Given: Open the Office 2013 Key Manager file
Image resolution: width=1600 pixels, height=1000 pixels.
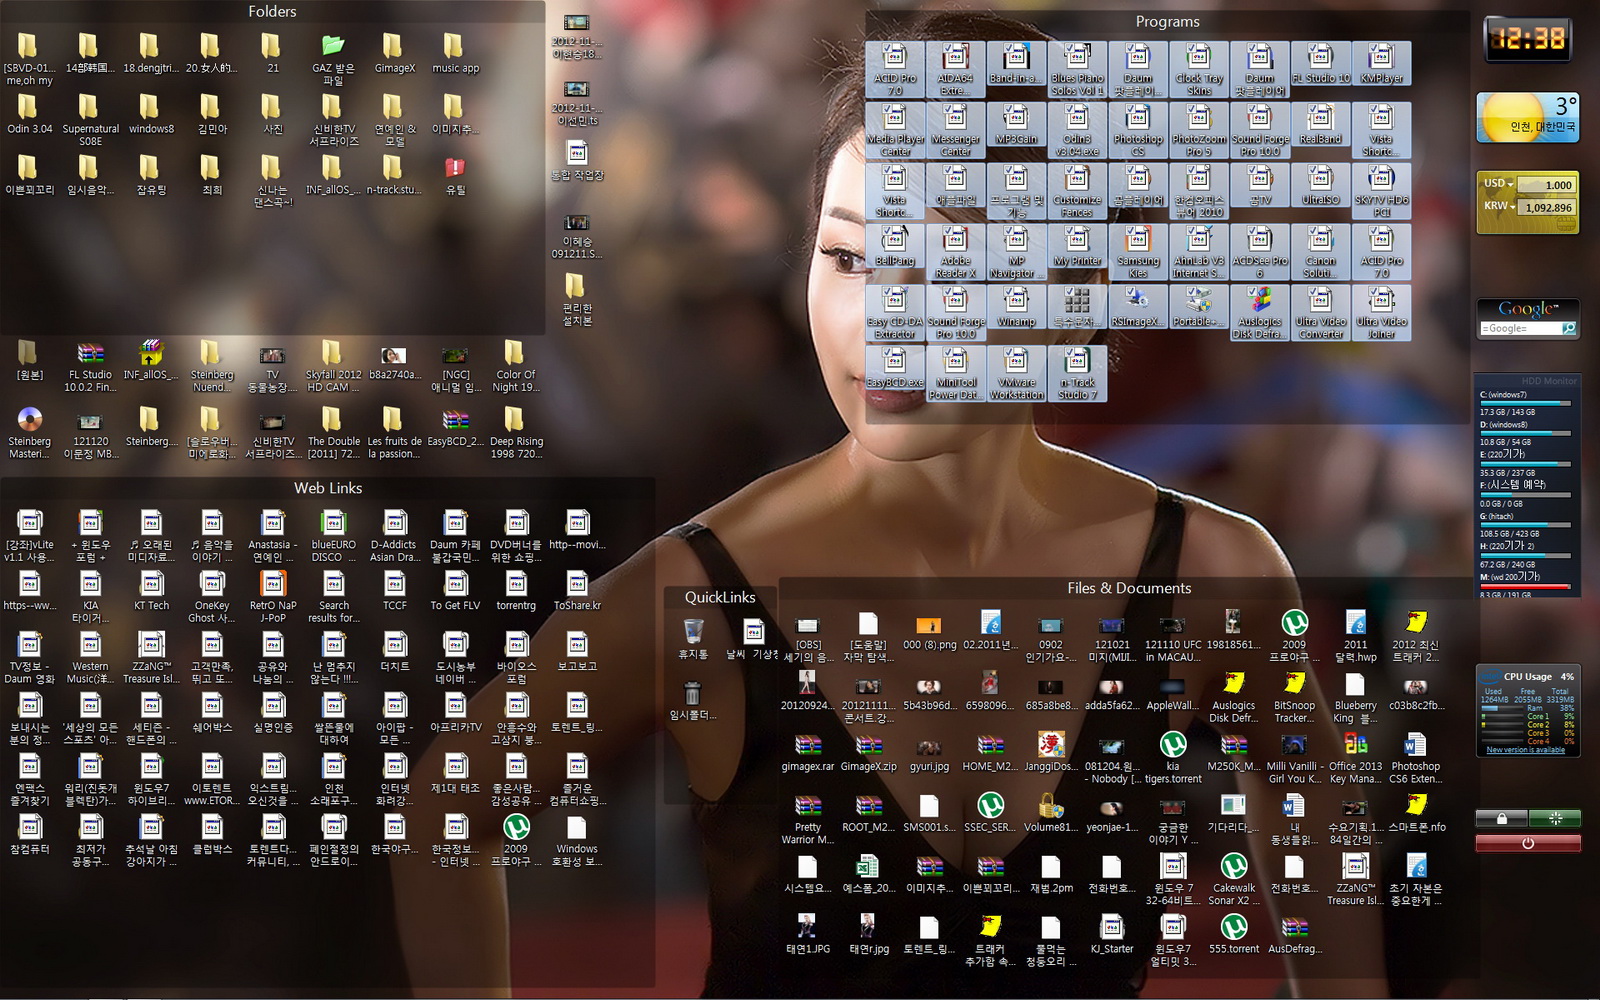Looking at the screenshot, I should (1355, 757).
